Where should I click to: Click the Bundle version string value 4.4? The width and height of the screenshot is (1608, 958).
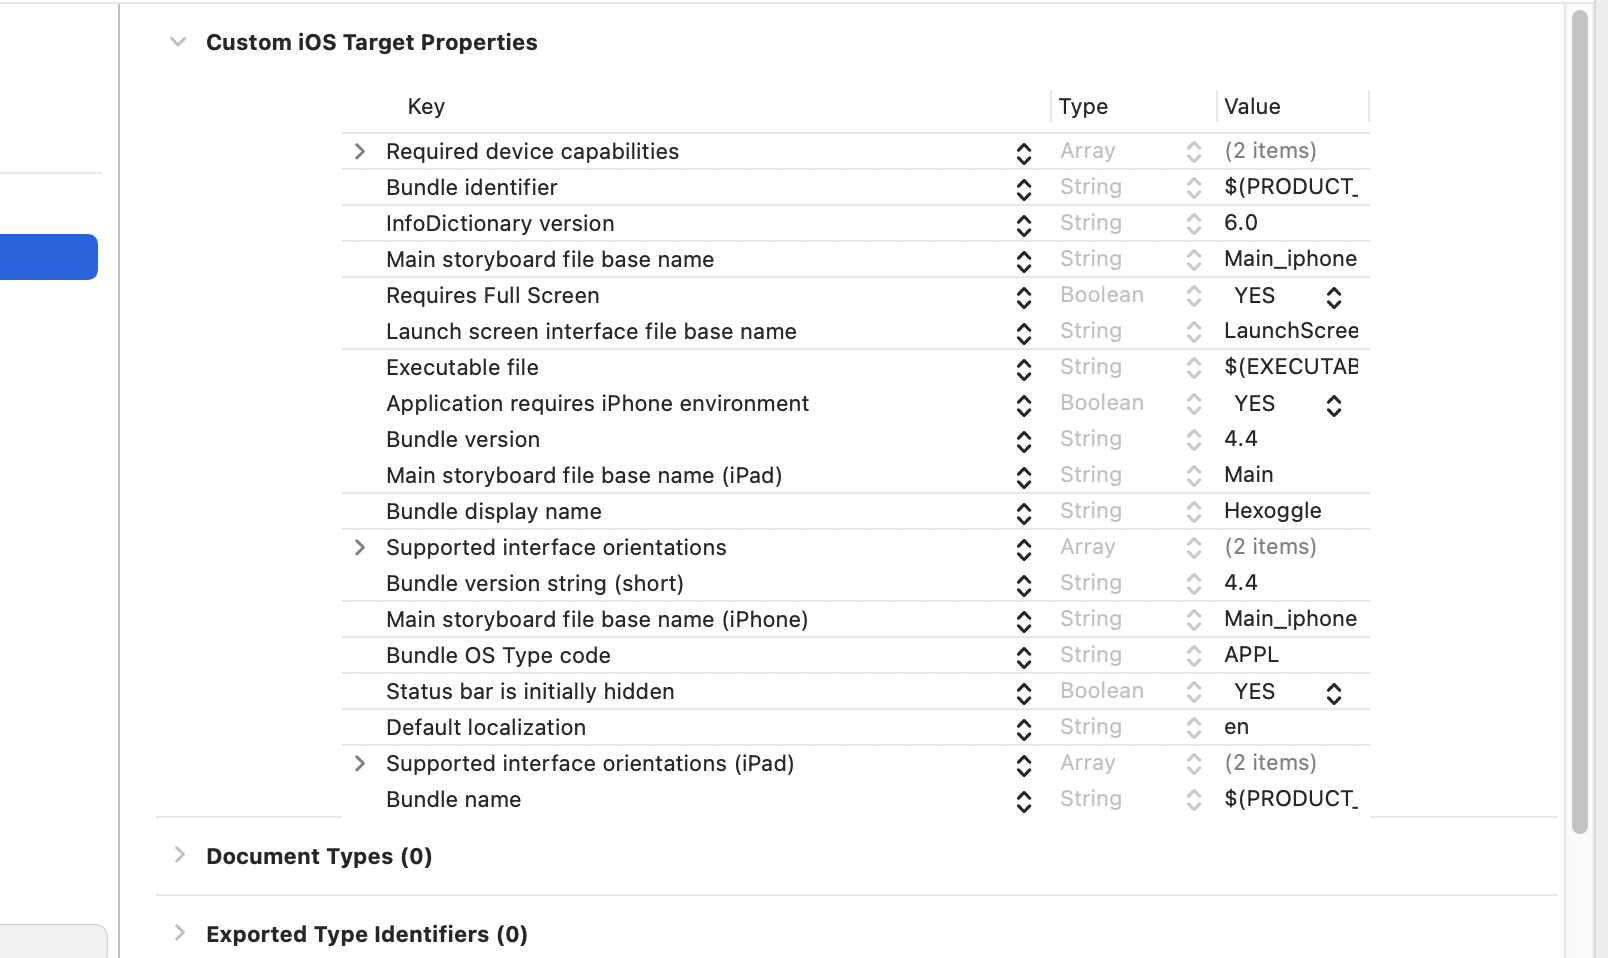click(1241, 583)
